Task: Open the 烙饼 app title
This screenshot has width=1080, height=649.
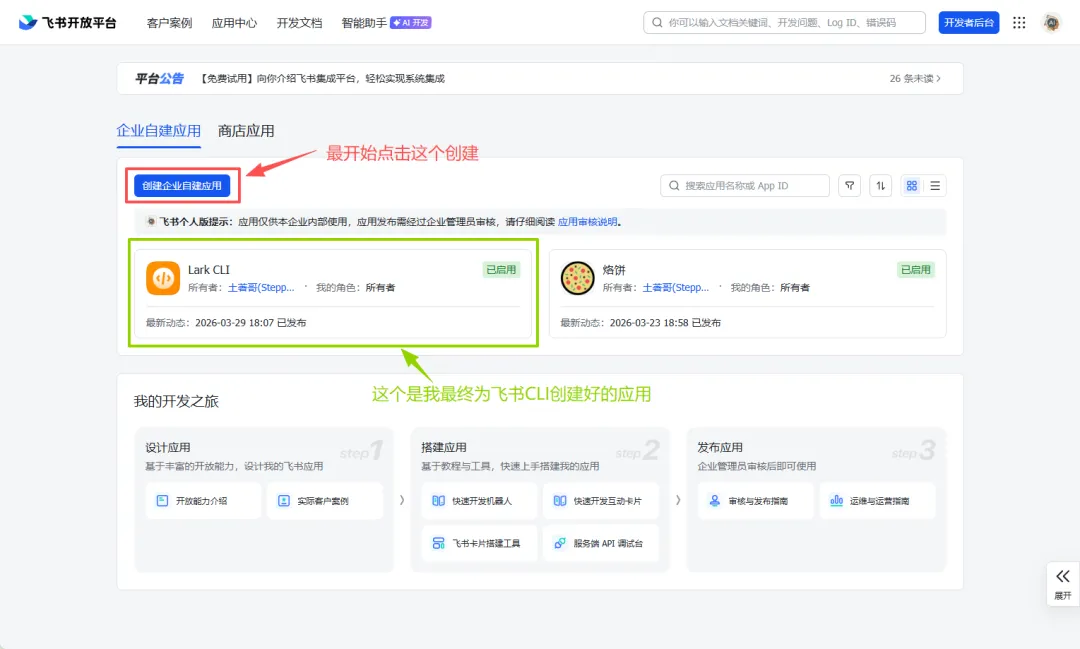Action: (614, 269)
